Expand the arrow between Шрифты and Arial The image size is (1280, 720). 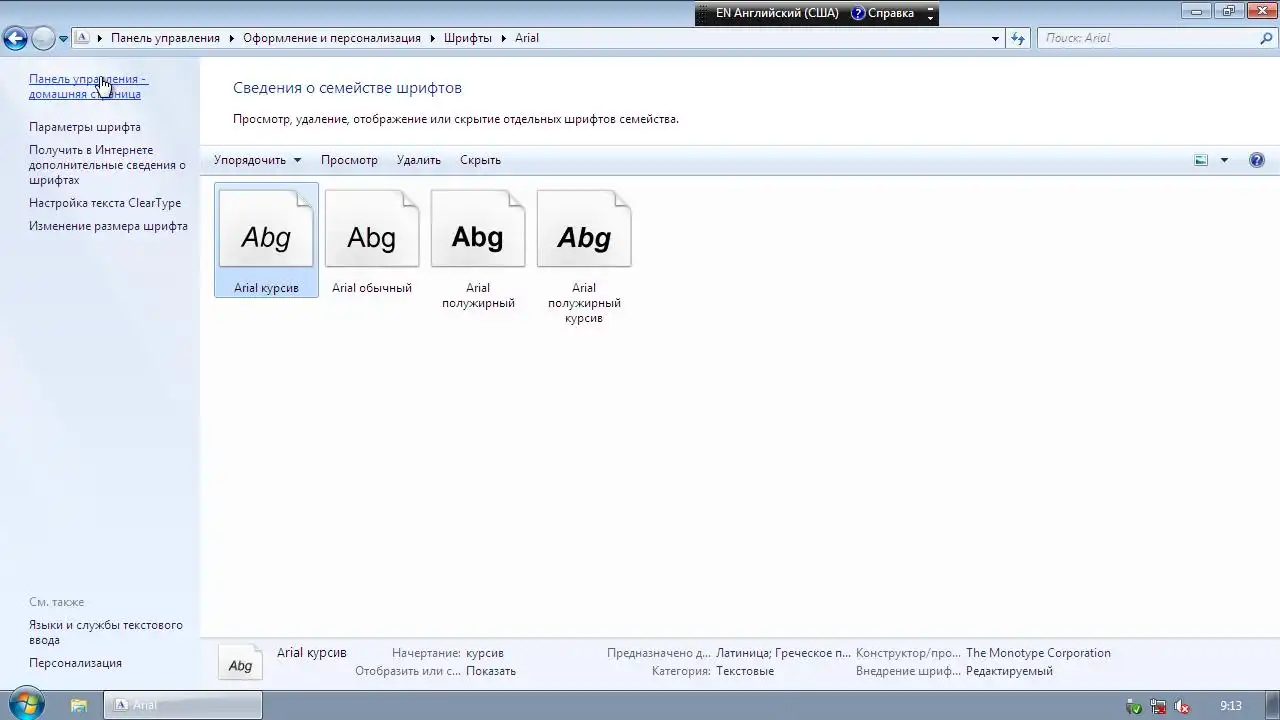coord(504,38)
